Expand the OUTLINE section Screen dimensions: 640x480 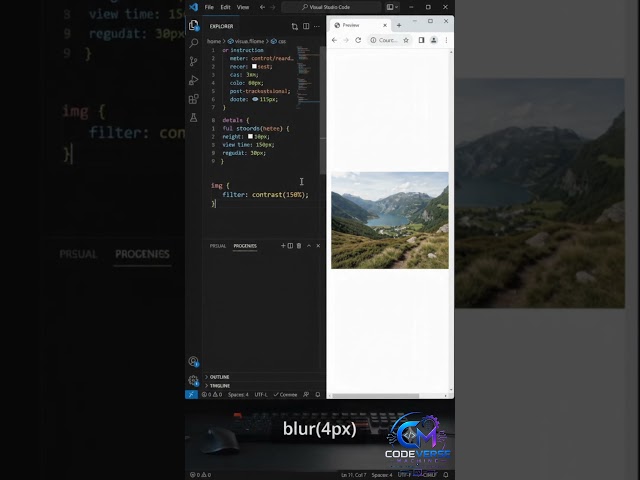click(x=217, y=377)
